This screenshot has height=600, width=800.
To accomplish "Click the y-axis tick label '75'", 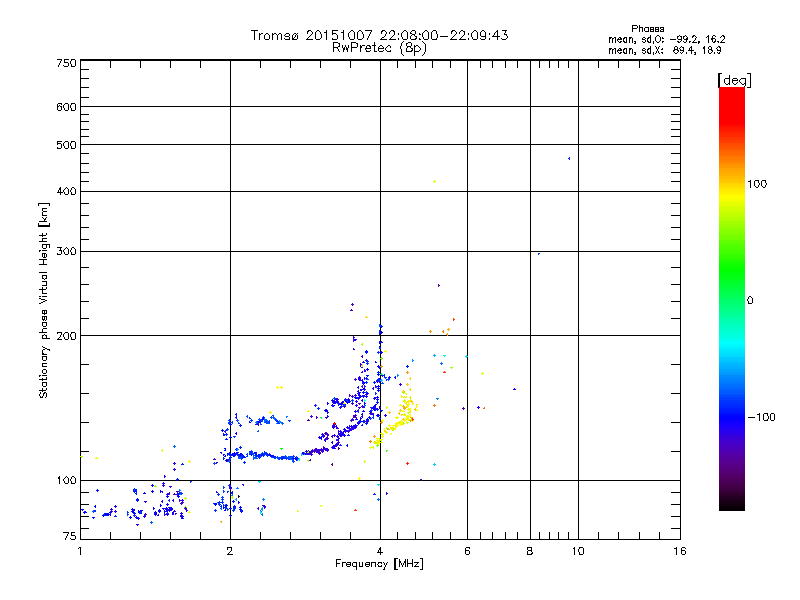I will click(x=70, y=536).
